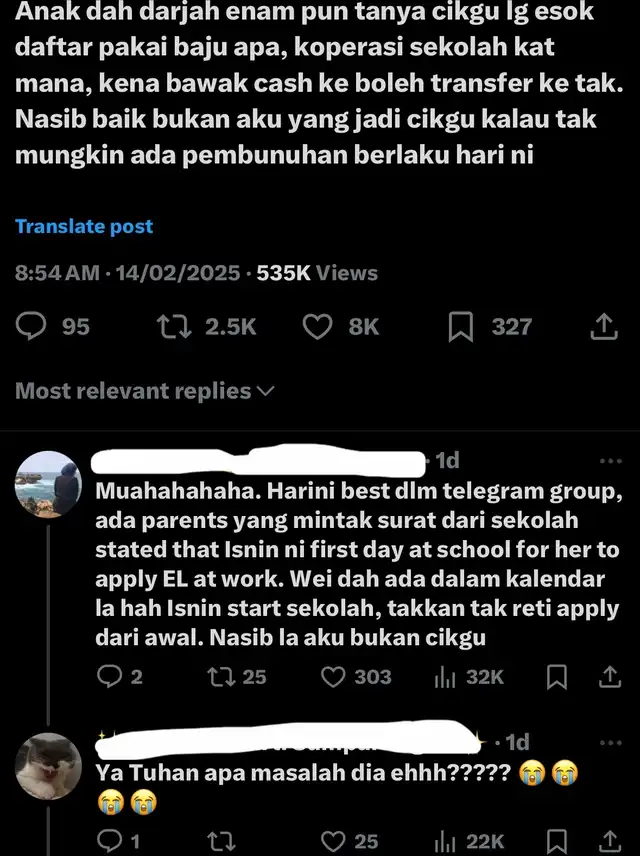
Task: Reply to the Muahahahaha comment
Action: pos(120,677)
